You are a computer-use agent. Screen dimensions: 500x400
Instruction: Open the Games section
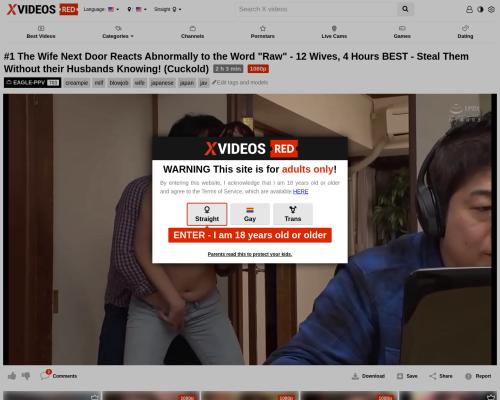pyautogui.click(x=402, y=32)
